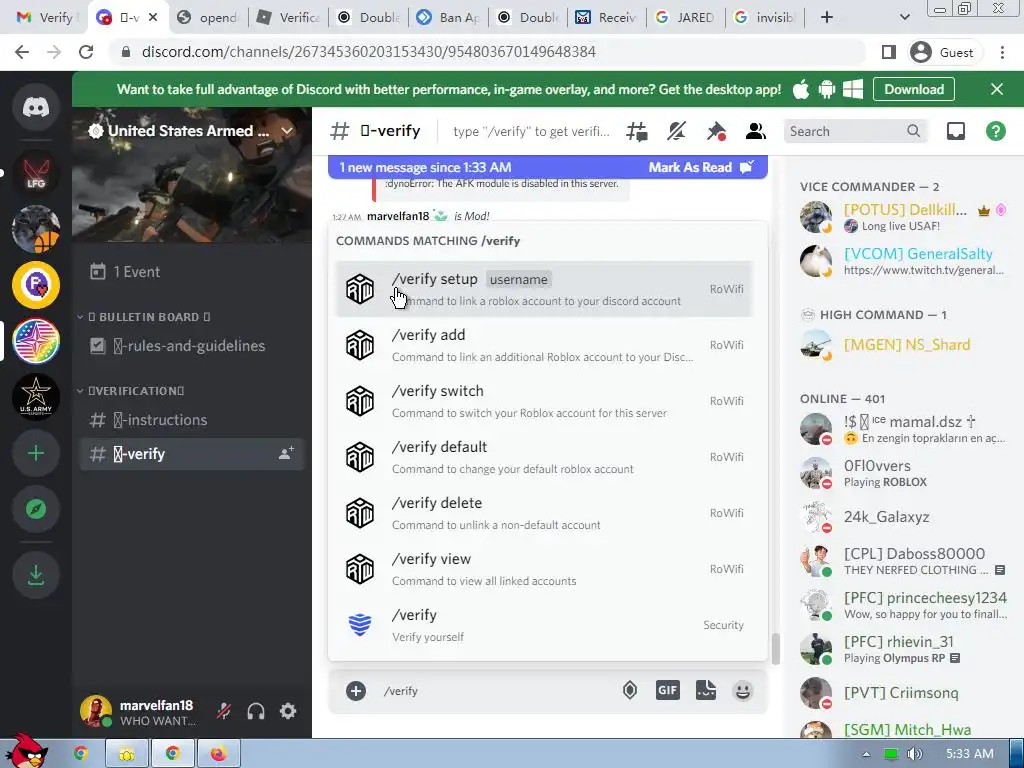Open a new Chrome tab

click(x=826, y=18)
